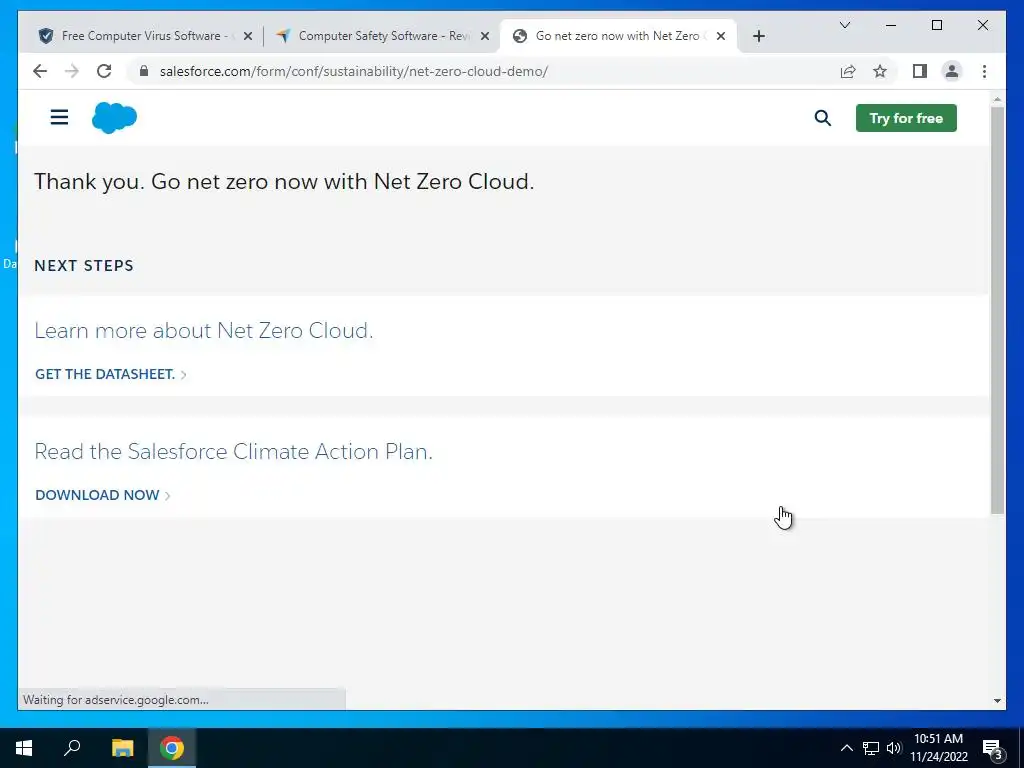Open a new tab with plus button
This screenshot has height=768, width=1024.
(x=758, y=37)
